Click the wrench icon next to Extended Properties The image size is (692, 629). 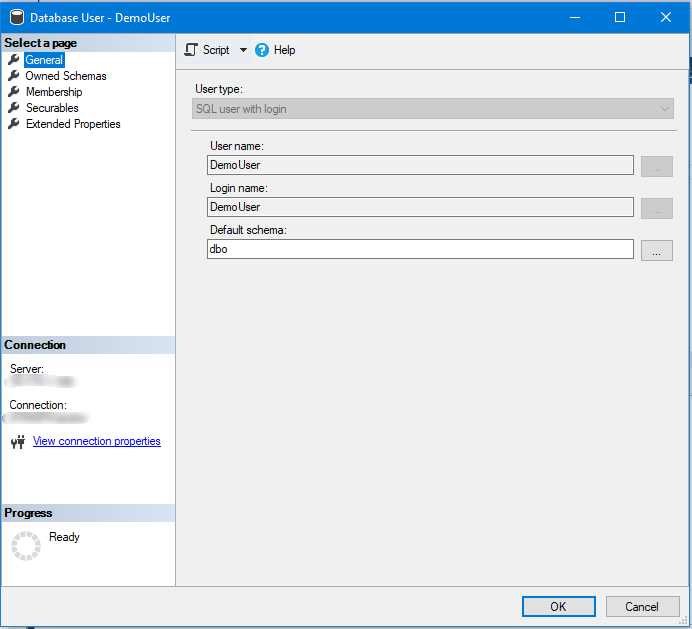click(x=14, y=123)
